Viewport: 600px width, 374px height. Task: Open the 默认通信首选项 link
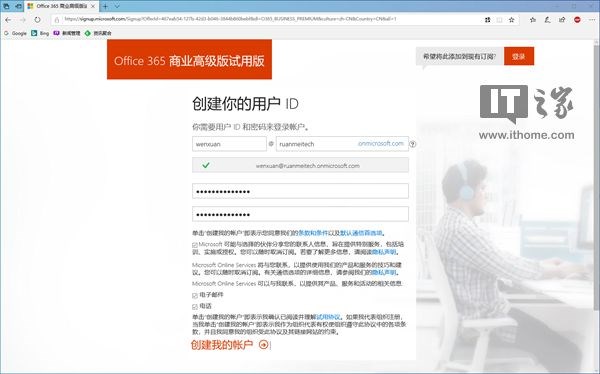(361, 233)
